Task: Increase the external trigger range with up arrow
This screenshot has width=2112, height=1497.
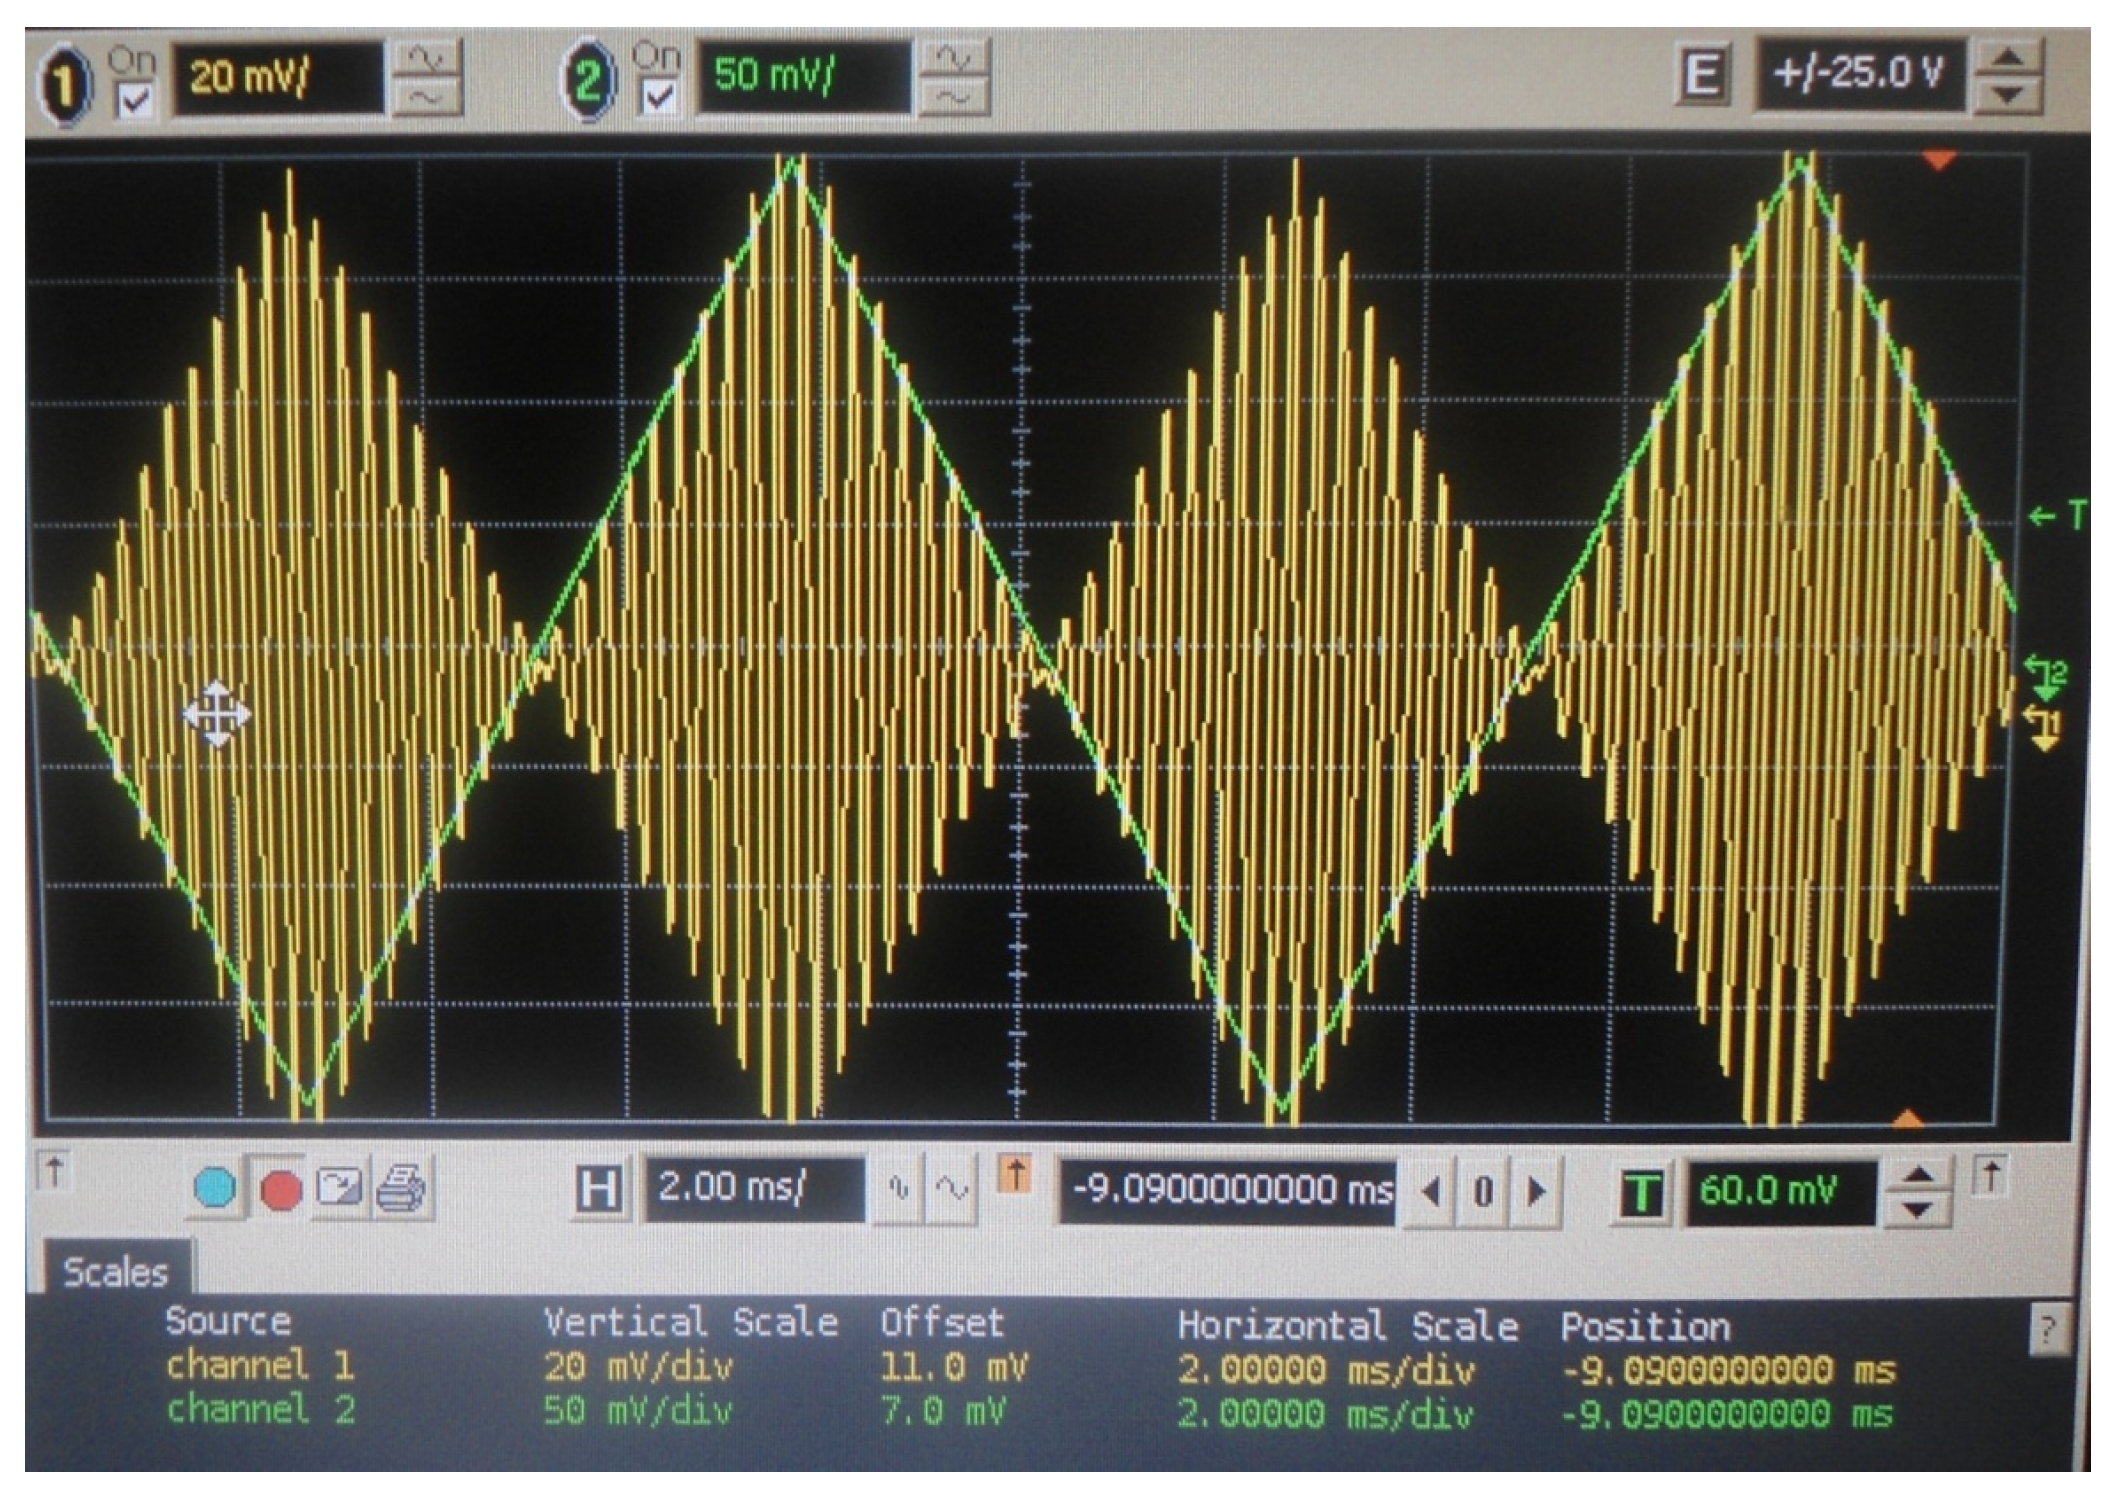Action: point(2008,56)
